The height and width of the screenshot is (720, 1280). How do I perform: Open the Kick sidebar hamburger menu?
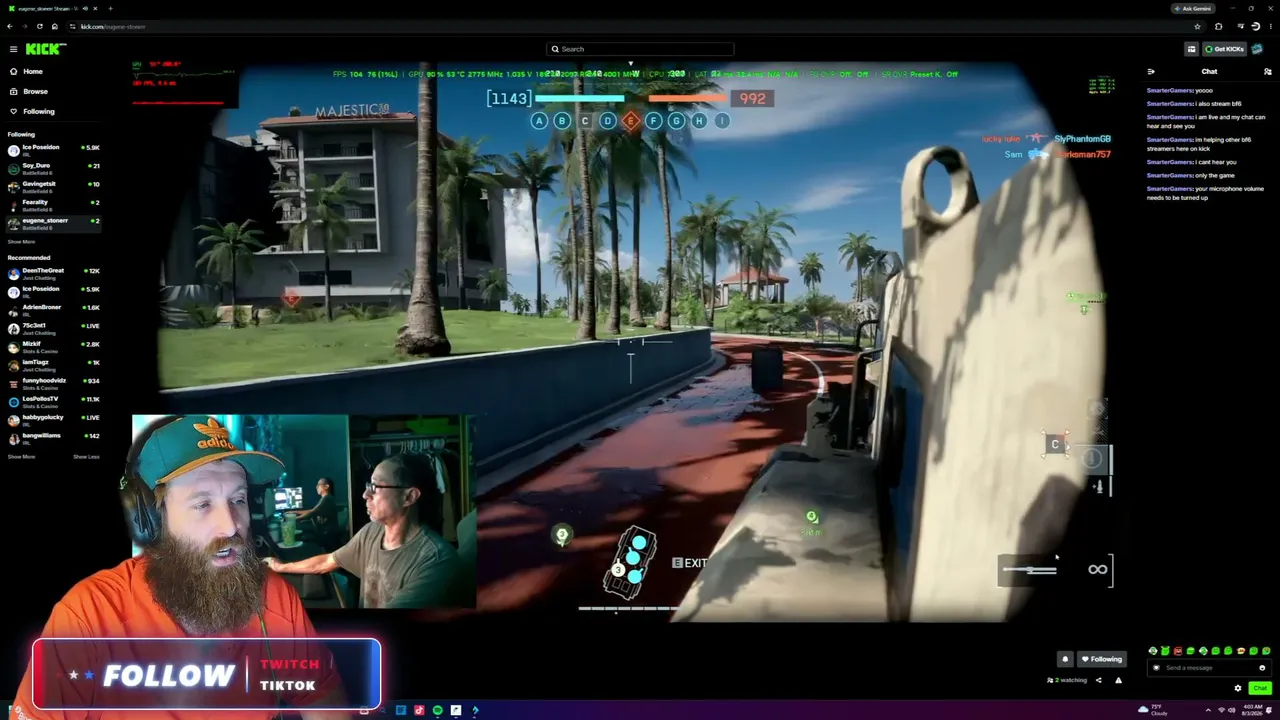pos(13,49)
